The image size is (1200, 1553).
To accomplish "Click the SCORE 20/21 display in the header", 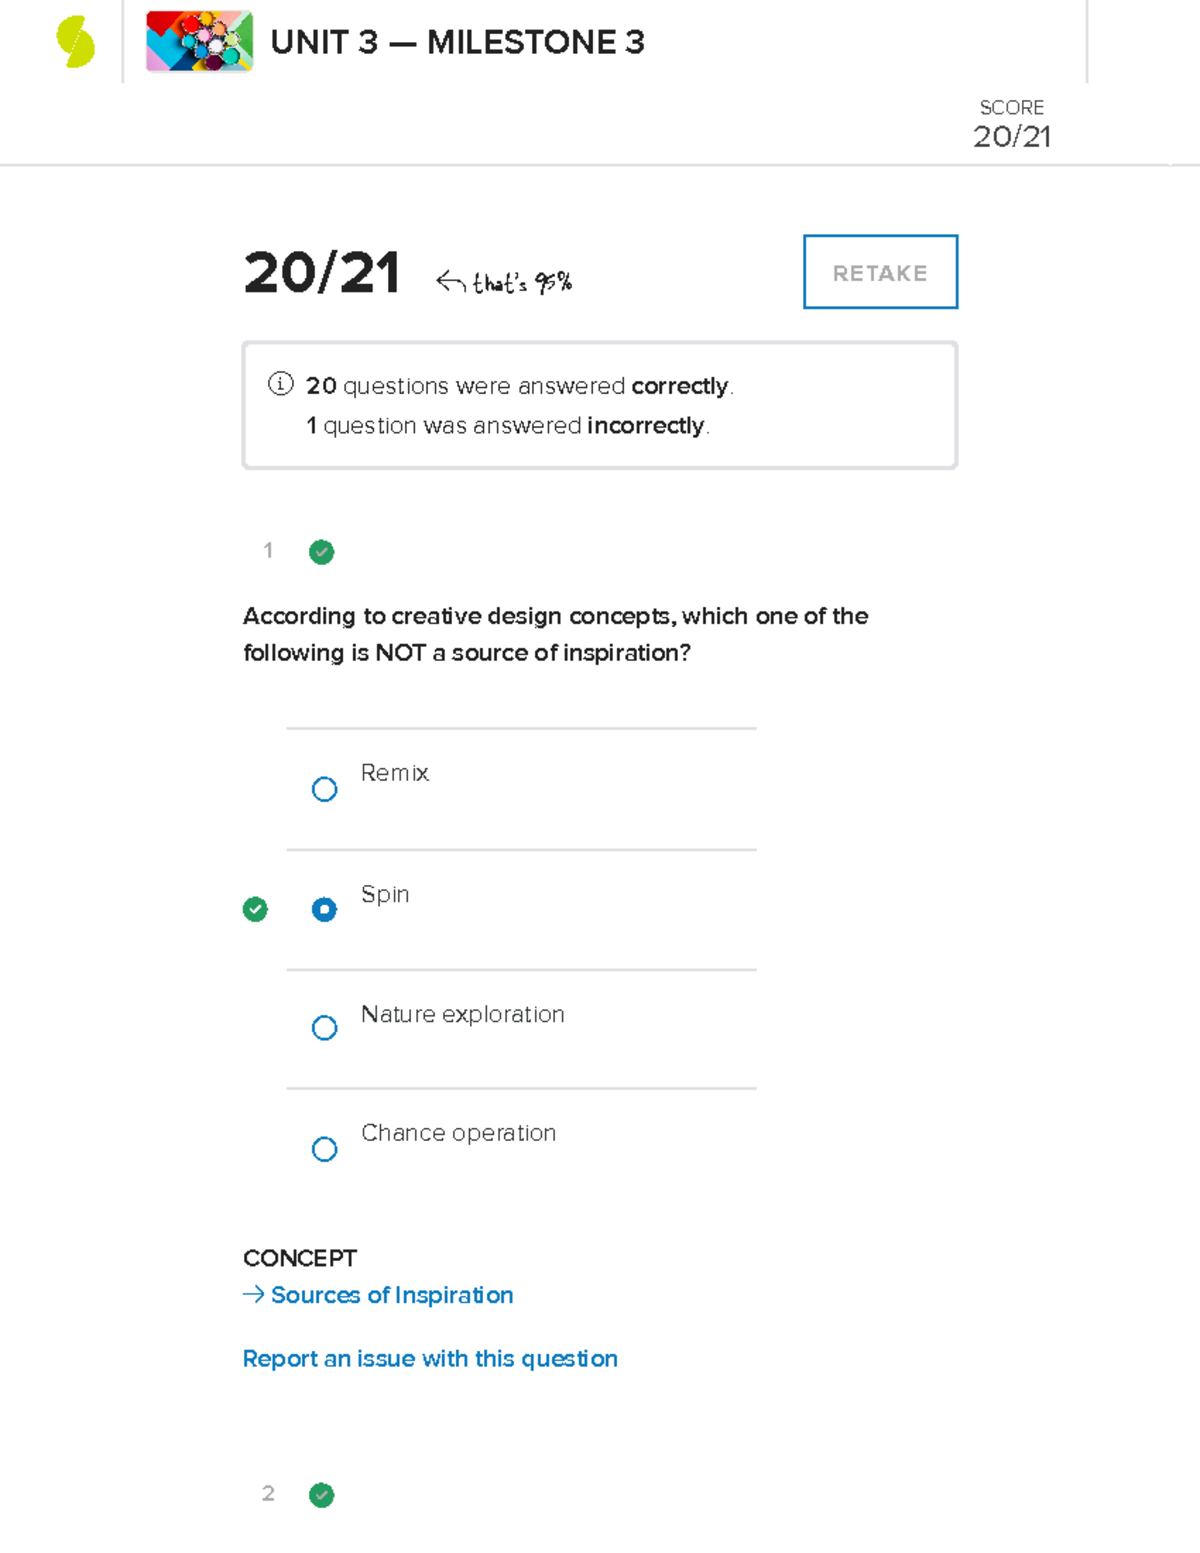I will pyautogui.click(x=1011, y=122).
